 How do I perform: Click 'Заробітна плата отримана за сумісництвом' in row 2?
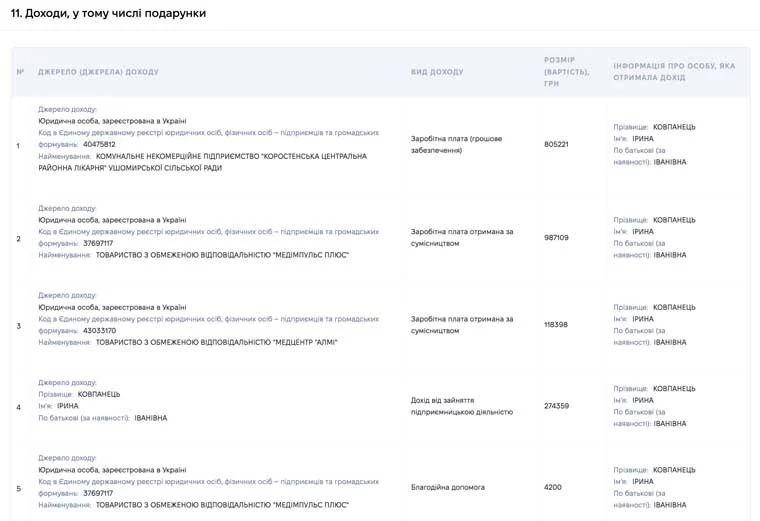(462, 237)
